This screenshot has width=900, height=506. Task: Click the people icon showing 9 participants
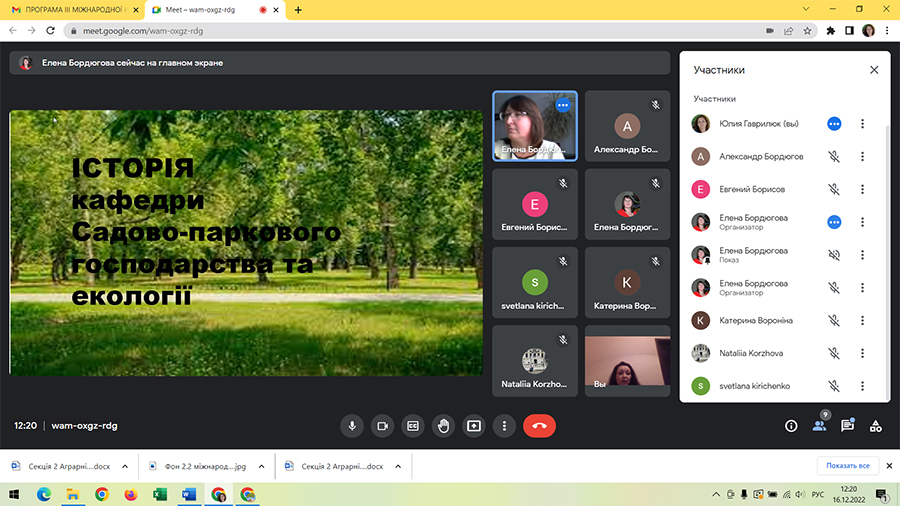pos(819,425)
